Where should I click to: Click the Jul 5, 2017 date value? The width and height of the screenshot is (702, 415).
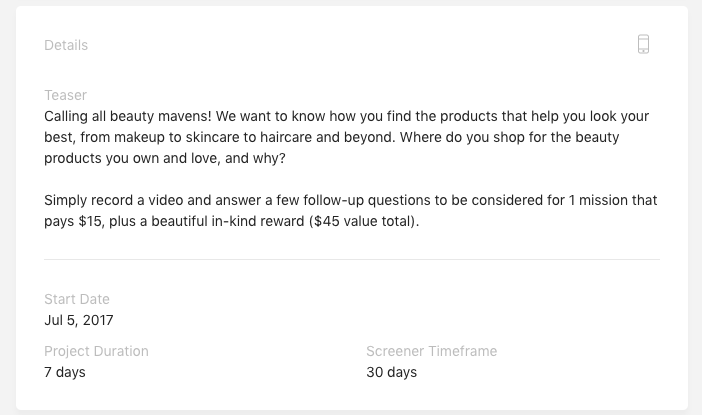pyautogui.click(x=79, y=320)
